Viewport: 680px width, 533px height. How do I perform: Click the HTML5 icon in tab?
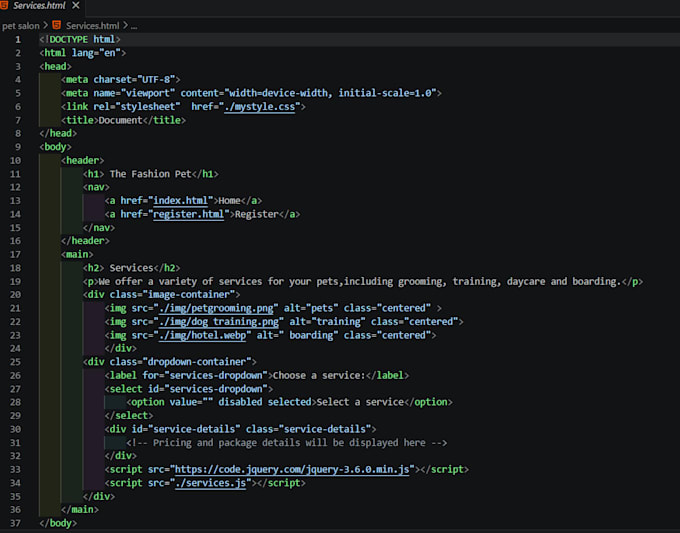click(4, 5)
